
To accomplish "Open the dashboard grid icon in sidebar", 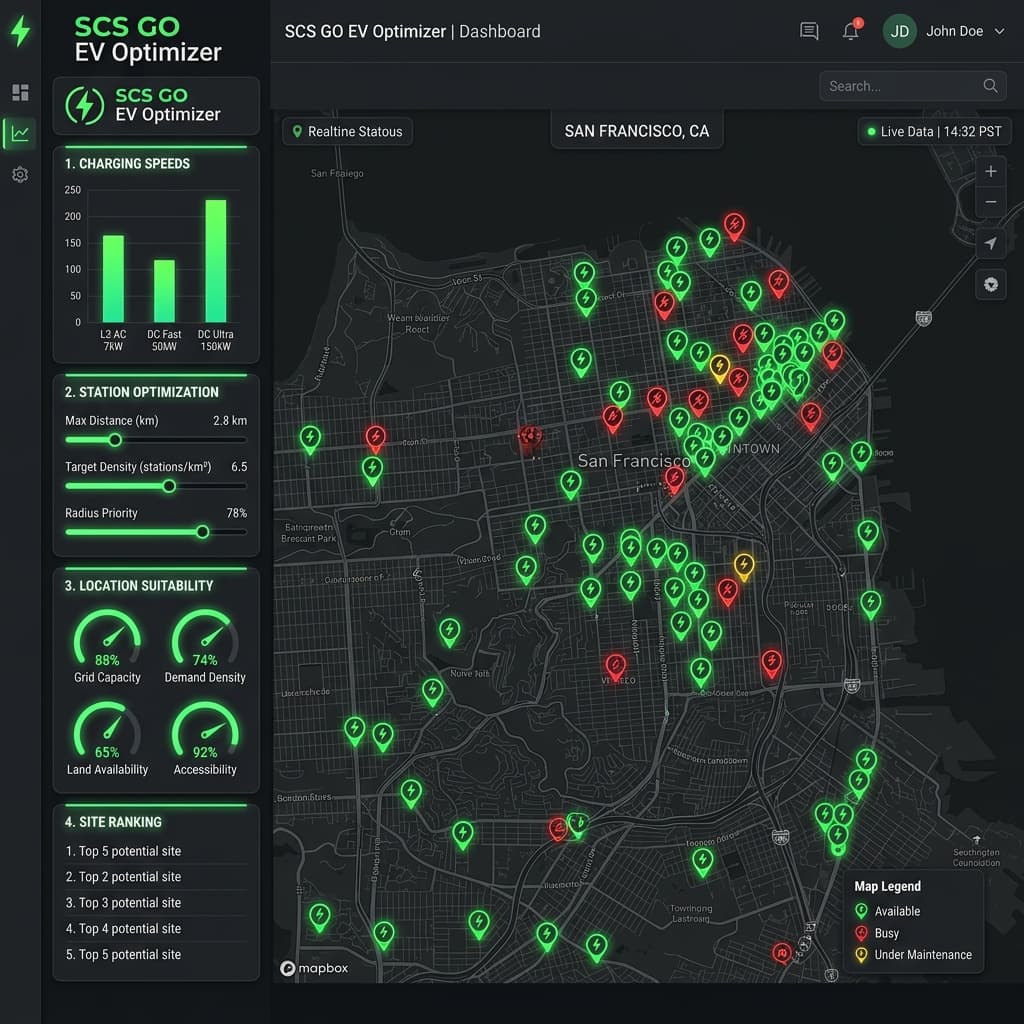I will tap(20, 92).
